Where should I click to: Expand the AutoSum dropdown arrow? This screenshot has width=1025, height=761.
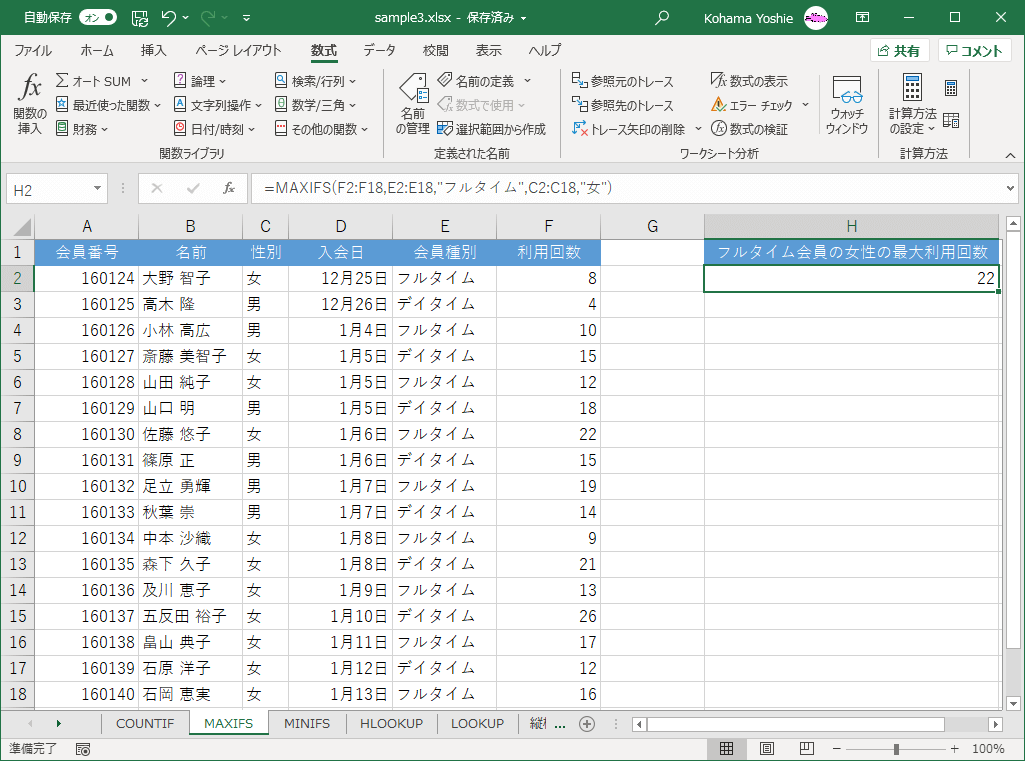[144, 80]
